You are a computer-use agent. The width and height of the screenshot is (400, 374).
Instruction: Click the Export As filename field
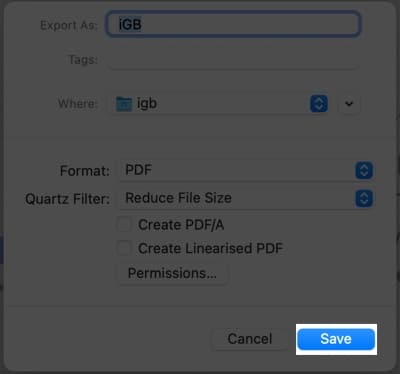pyautogui.click(x=233, y=24)
